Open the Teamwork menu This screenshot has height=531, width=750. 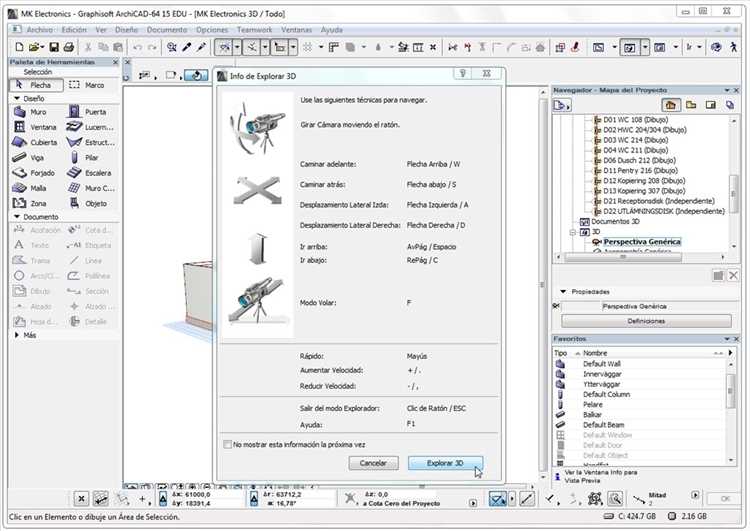[x=254, y=30]
